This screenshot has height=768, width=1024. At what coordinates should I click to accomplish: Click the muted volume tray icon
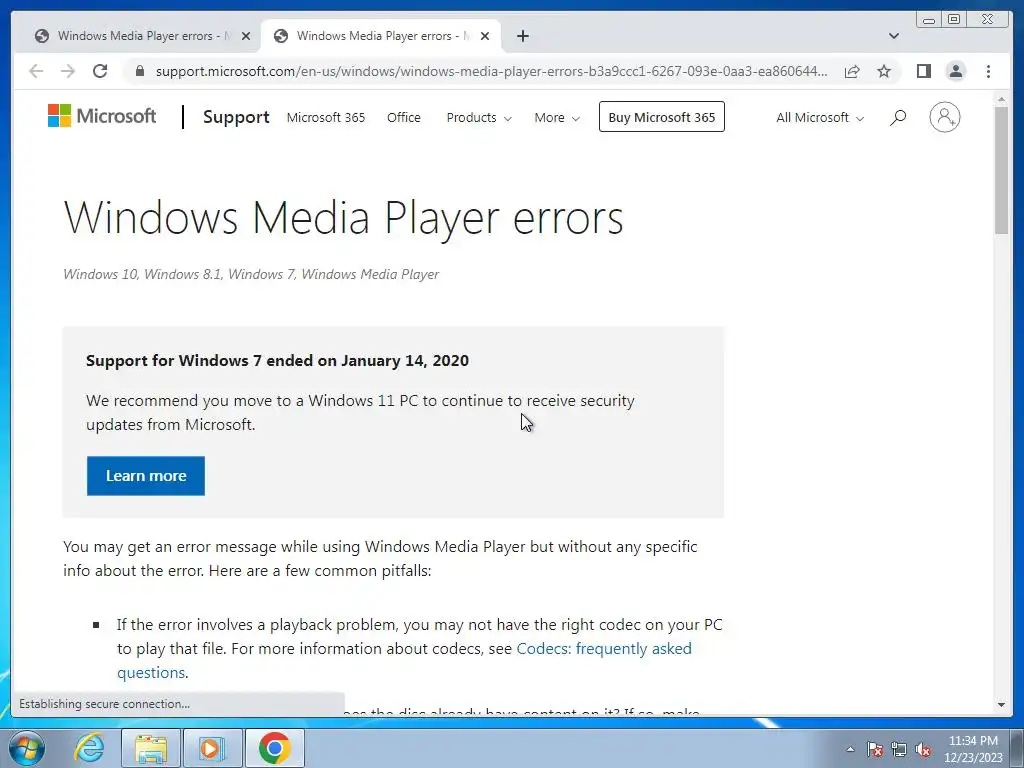923,749
